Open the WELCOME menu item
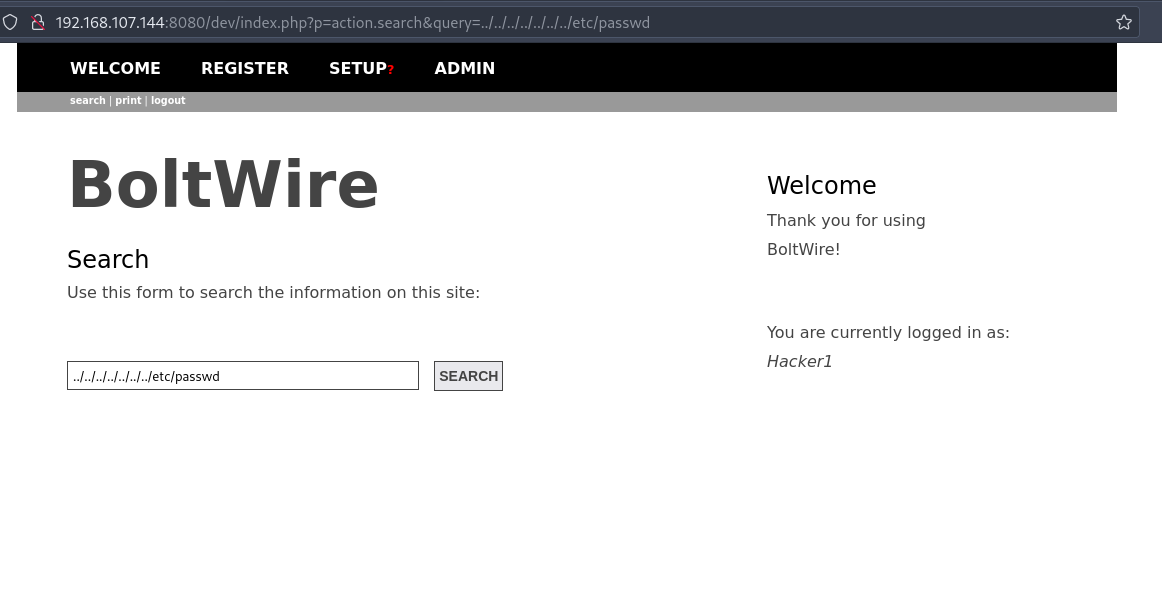The width and height of the screenshot is (1162, 613). point(115,68)
